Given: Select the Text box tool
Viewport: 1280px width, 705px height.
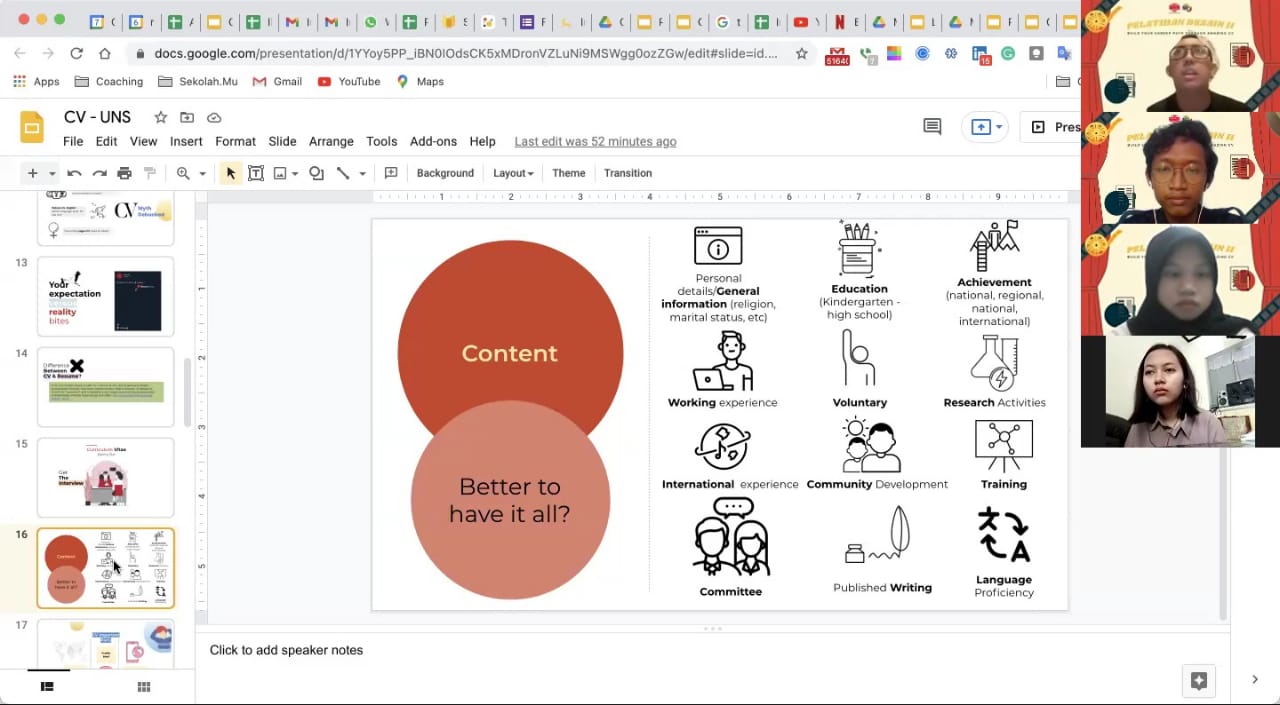Looking at the screenshot, I should tap(256, 173).
